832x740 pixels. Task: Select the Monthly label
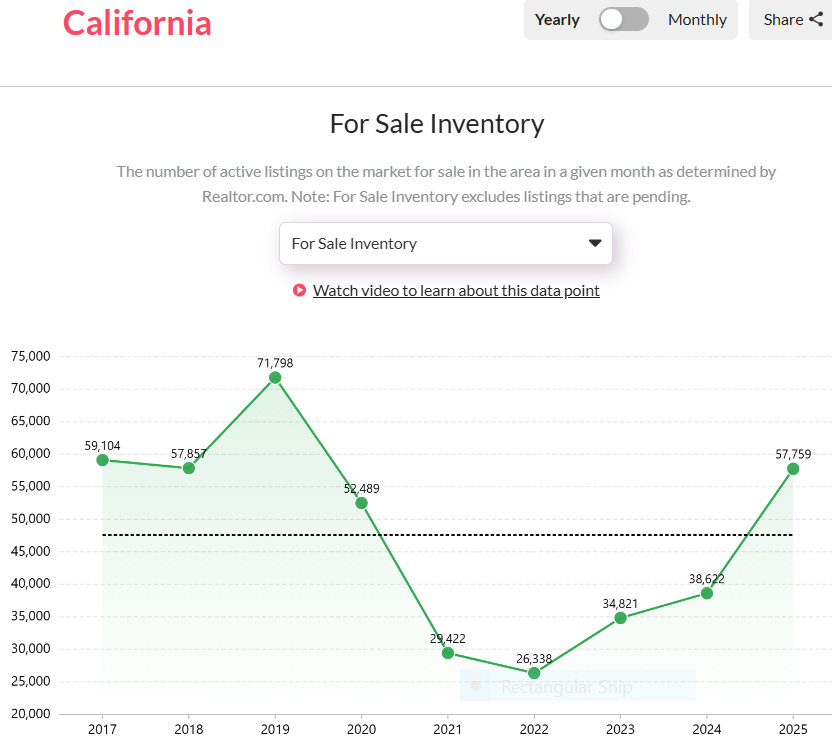pyautogui.click(x=697, y=19)
